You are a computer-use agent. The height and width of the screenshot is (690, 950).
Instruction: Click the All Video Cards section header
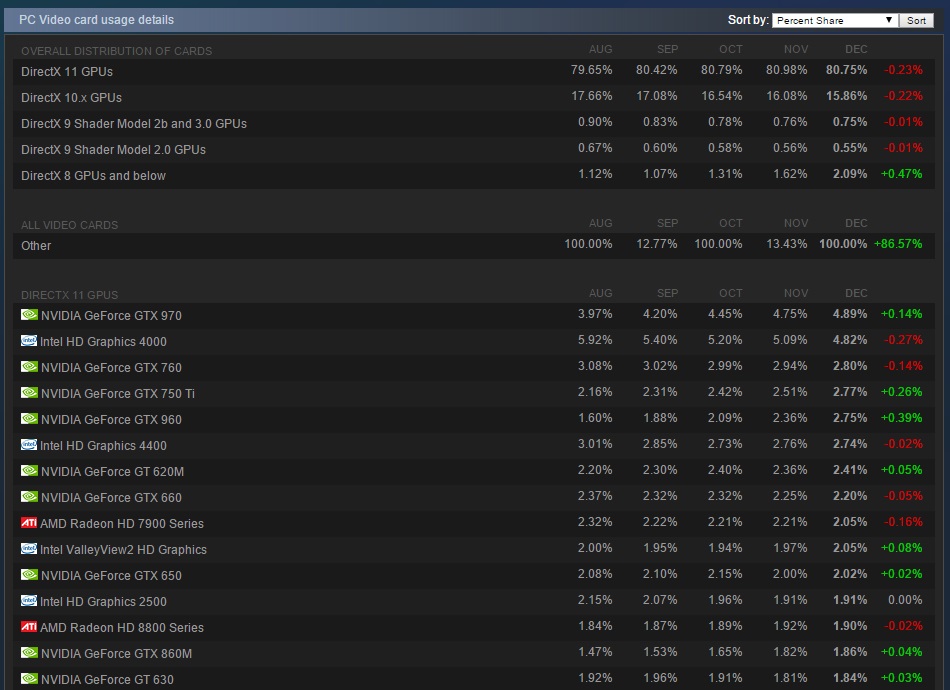click(x=70, y=225)
